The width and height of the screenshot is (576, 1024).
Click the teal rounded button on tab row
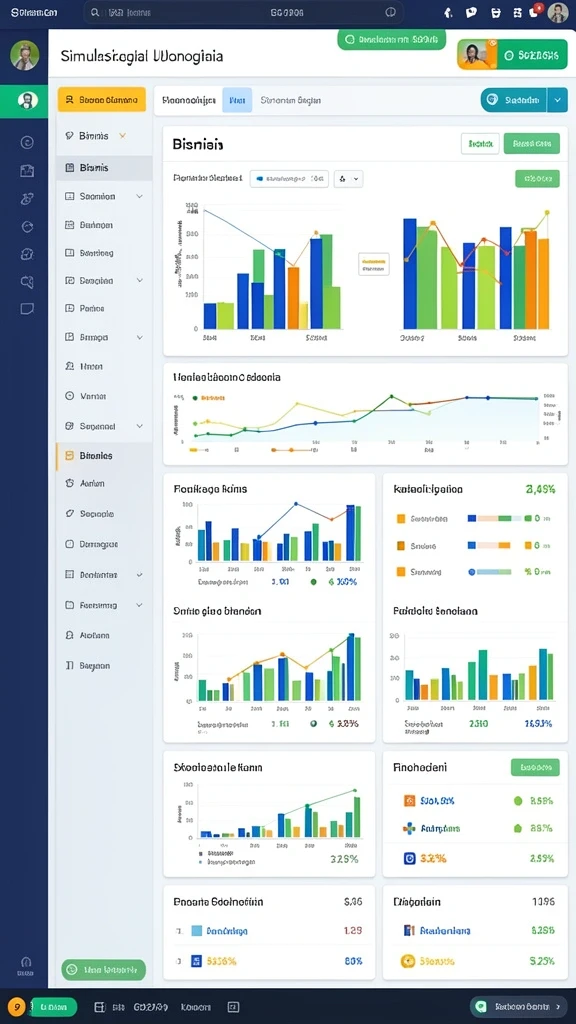click(514, 100)
